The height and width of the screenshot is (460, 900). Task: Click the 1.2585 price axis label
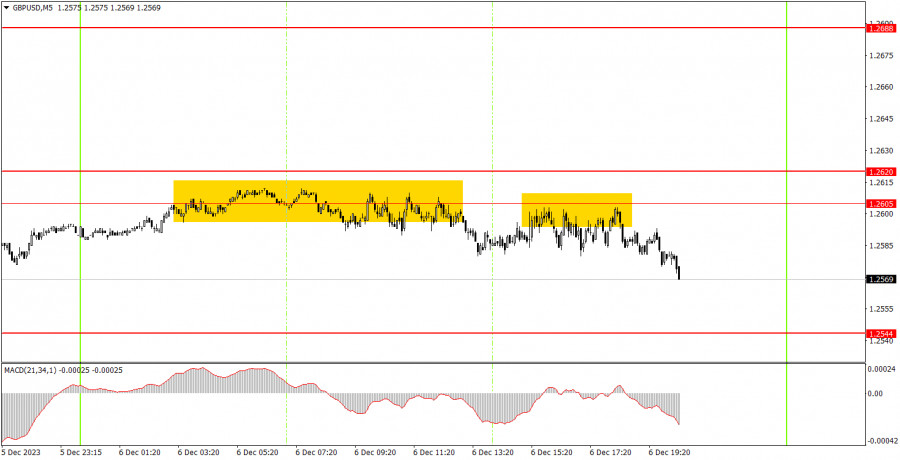[882, 246]
